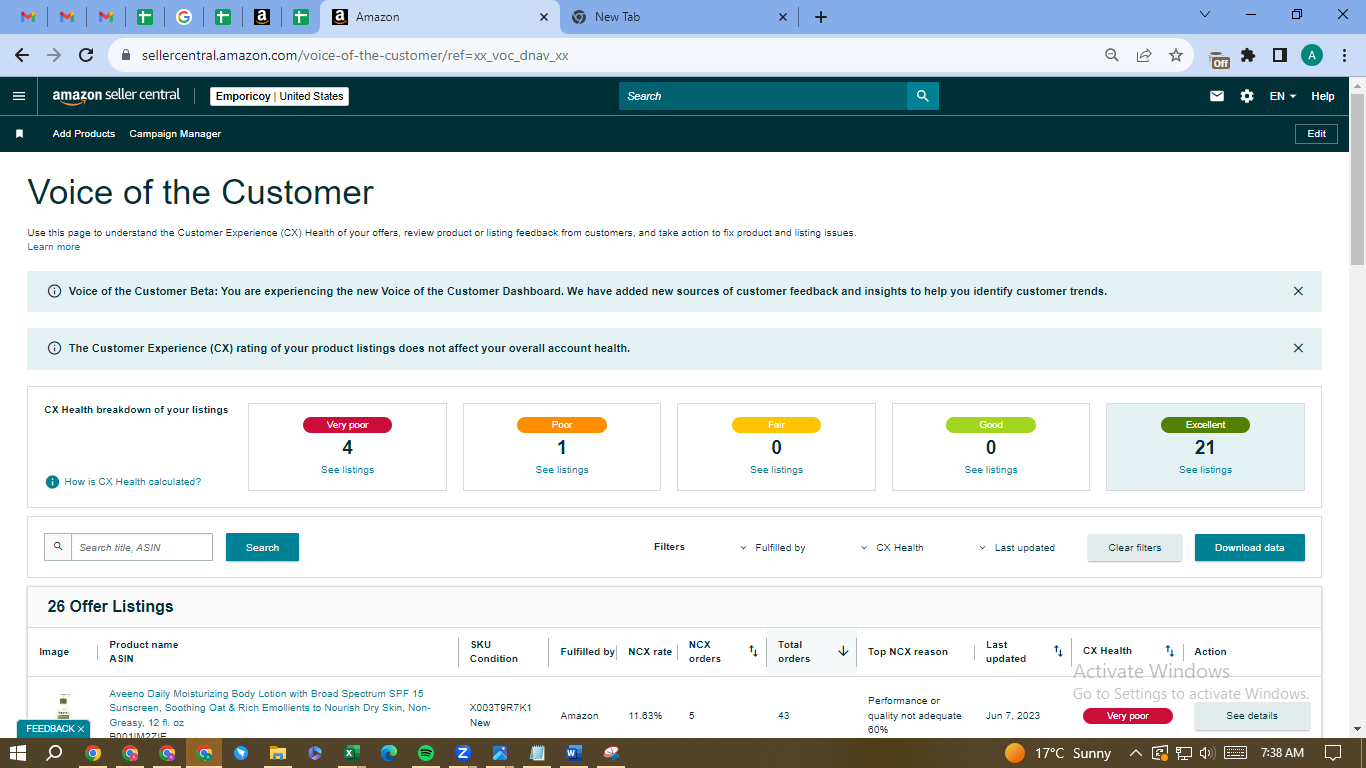
Task: Open the EN language dropdown
Action: [x=1283, y=96]
